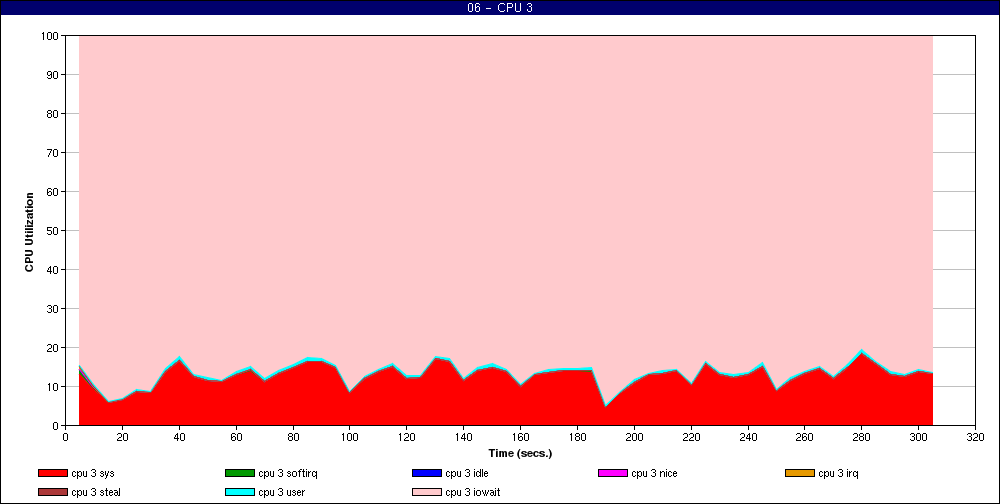The height and width of the screenshot is (504, 1000).
Task: Click the 160 tick on the x-axis
Action: (520, 437)
